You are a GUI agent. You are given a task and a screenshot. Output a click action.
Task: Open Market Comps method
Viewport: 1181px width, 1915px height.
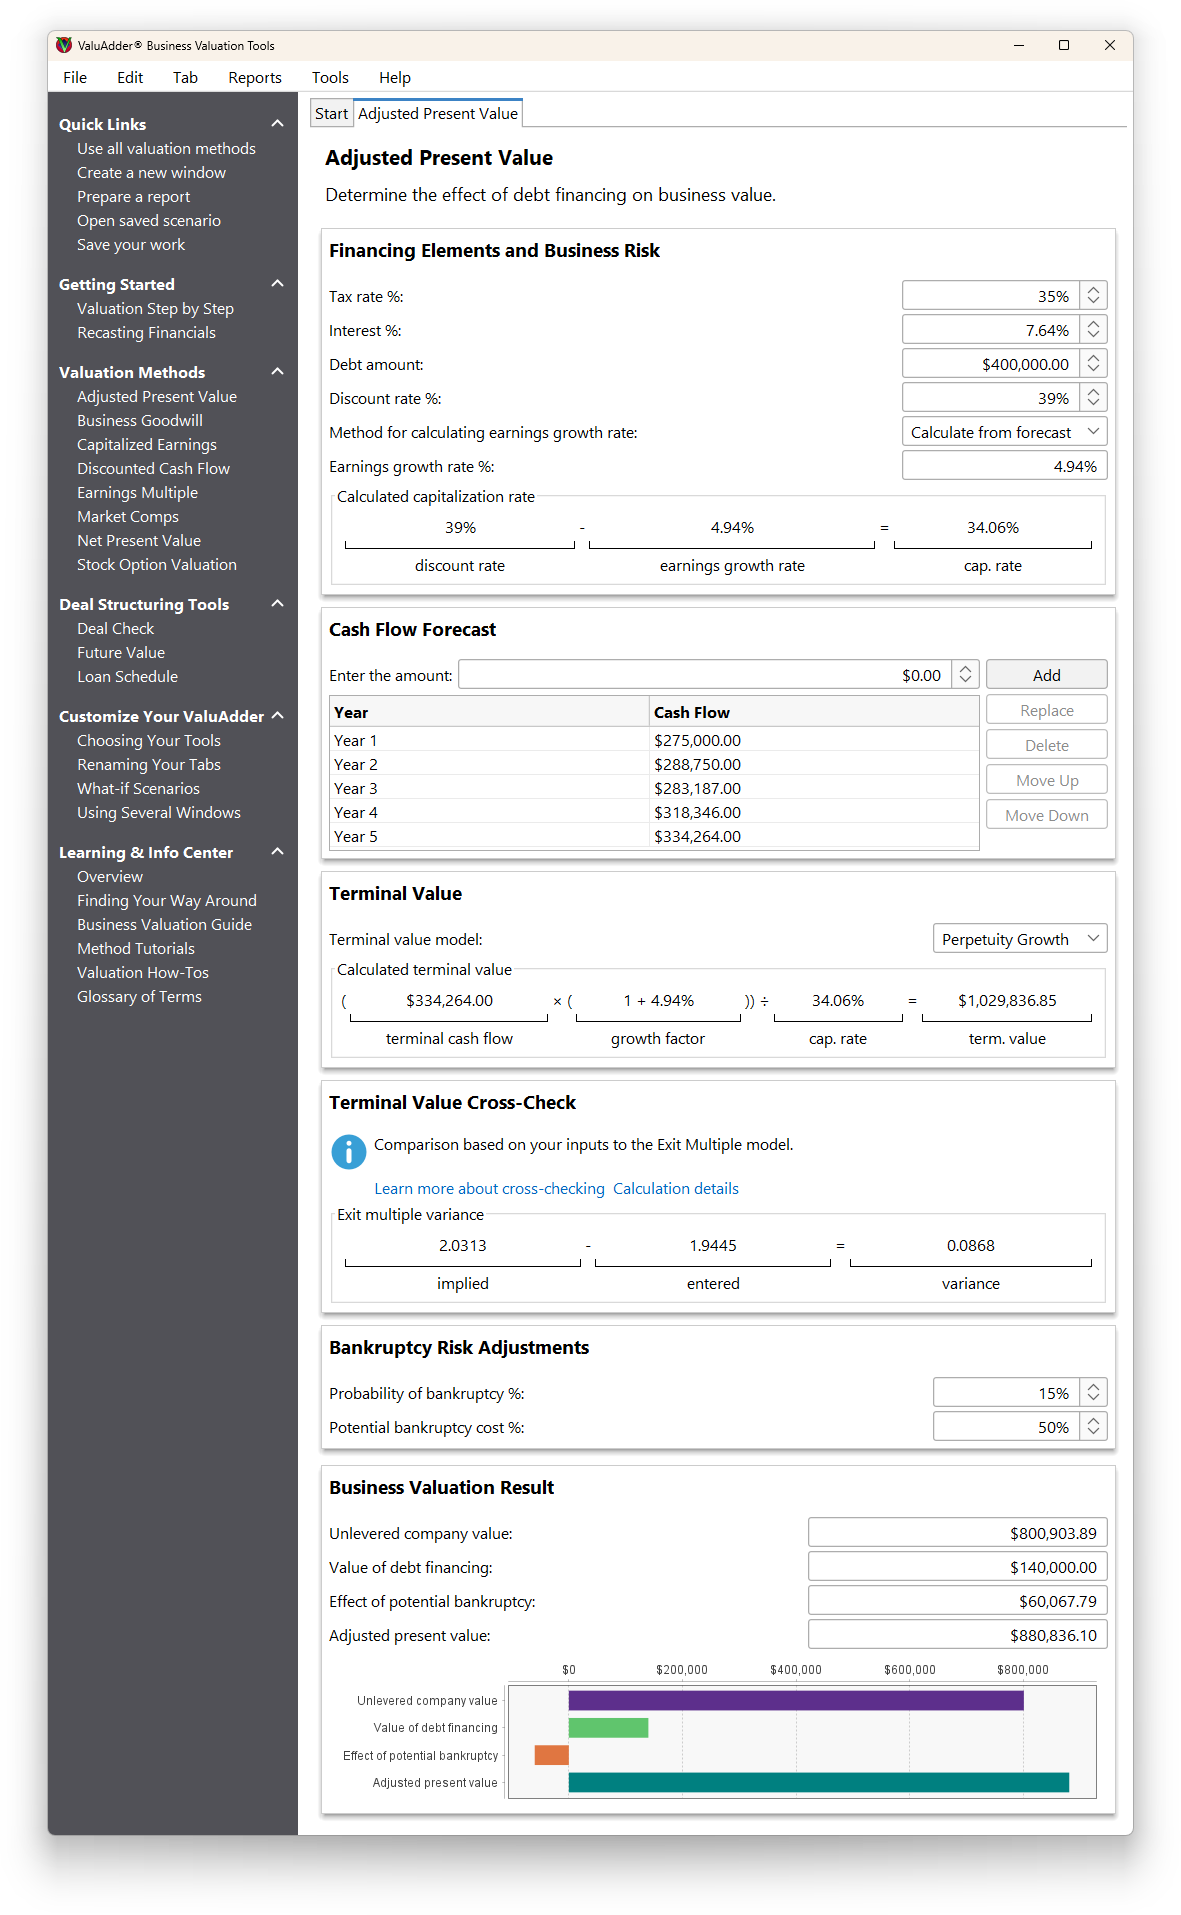click(128, 516)
